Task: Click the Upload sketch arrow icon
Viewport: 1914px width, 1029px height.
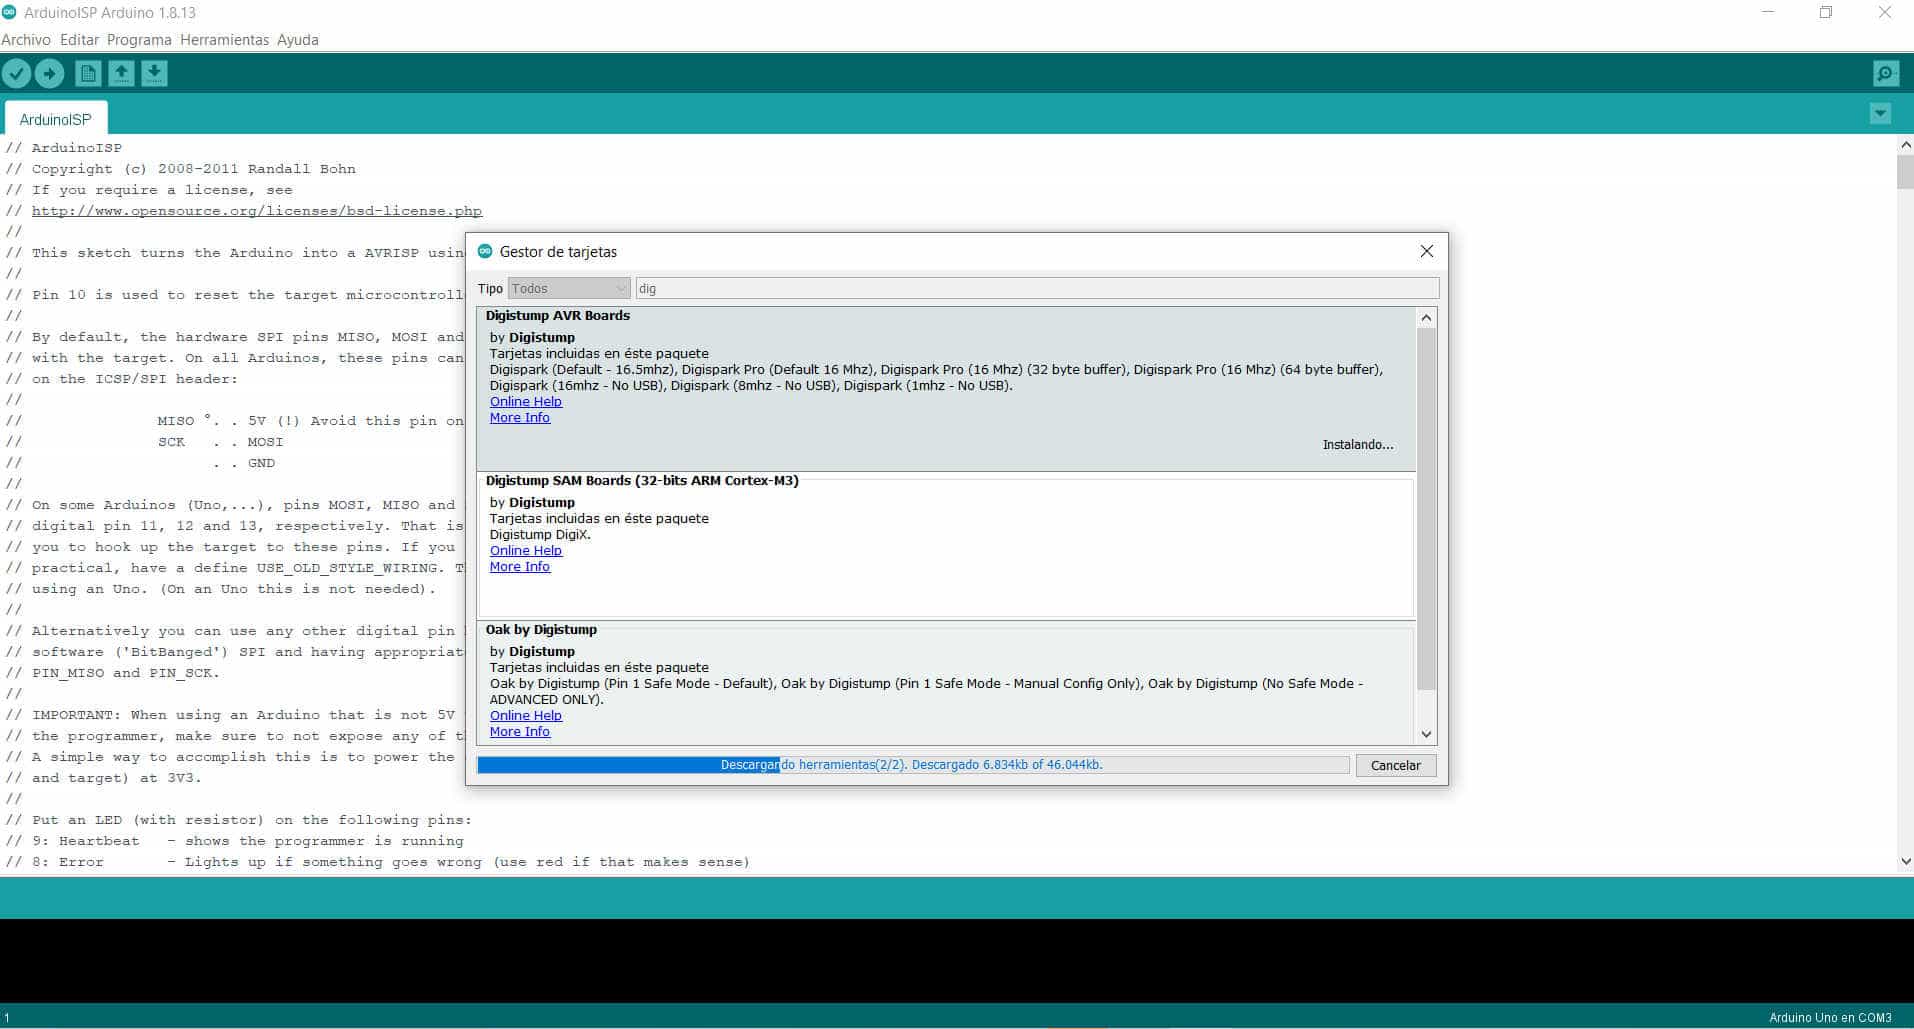Action: pos(49,73)
